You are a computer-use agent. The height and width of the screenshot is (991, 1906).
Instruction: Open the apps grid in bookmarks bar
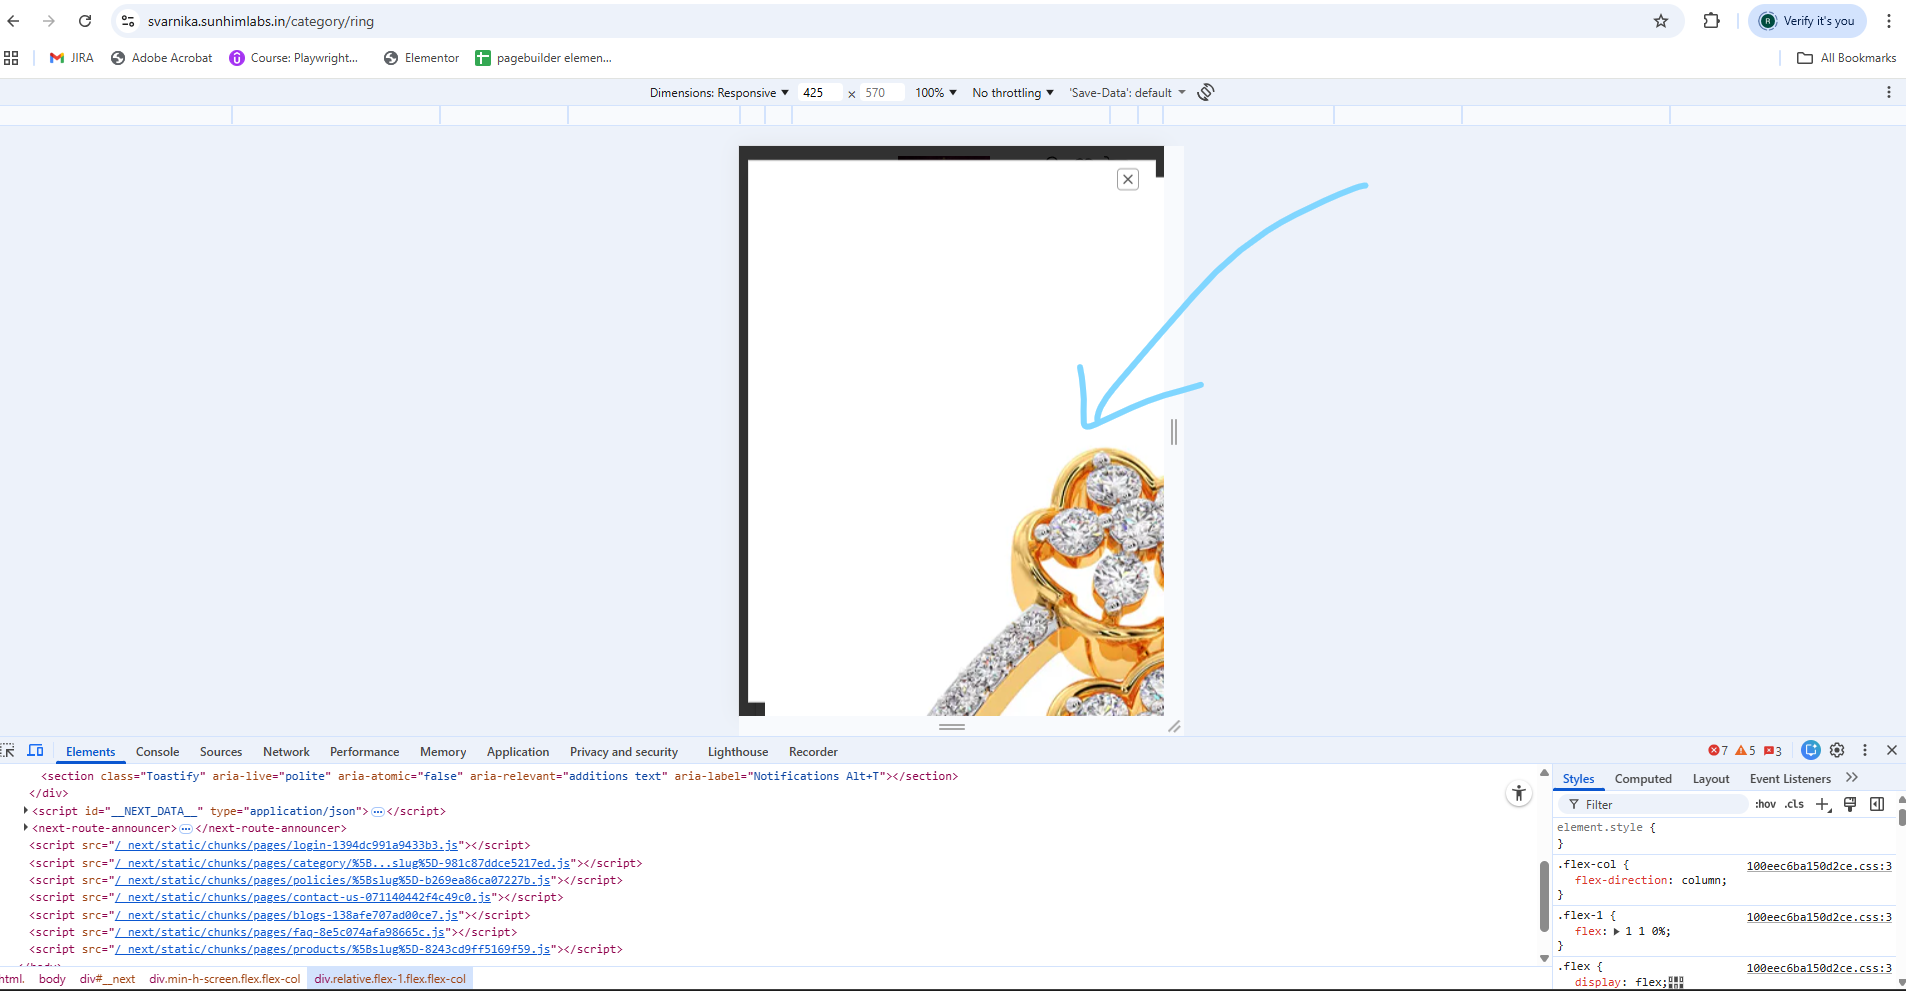pyautogui.click(x=12, y=58)
